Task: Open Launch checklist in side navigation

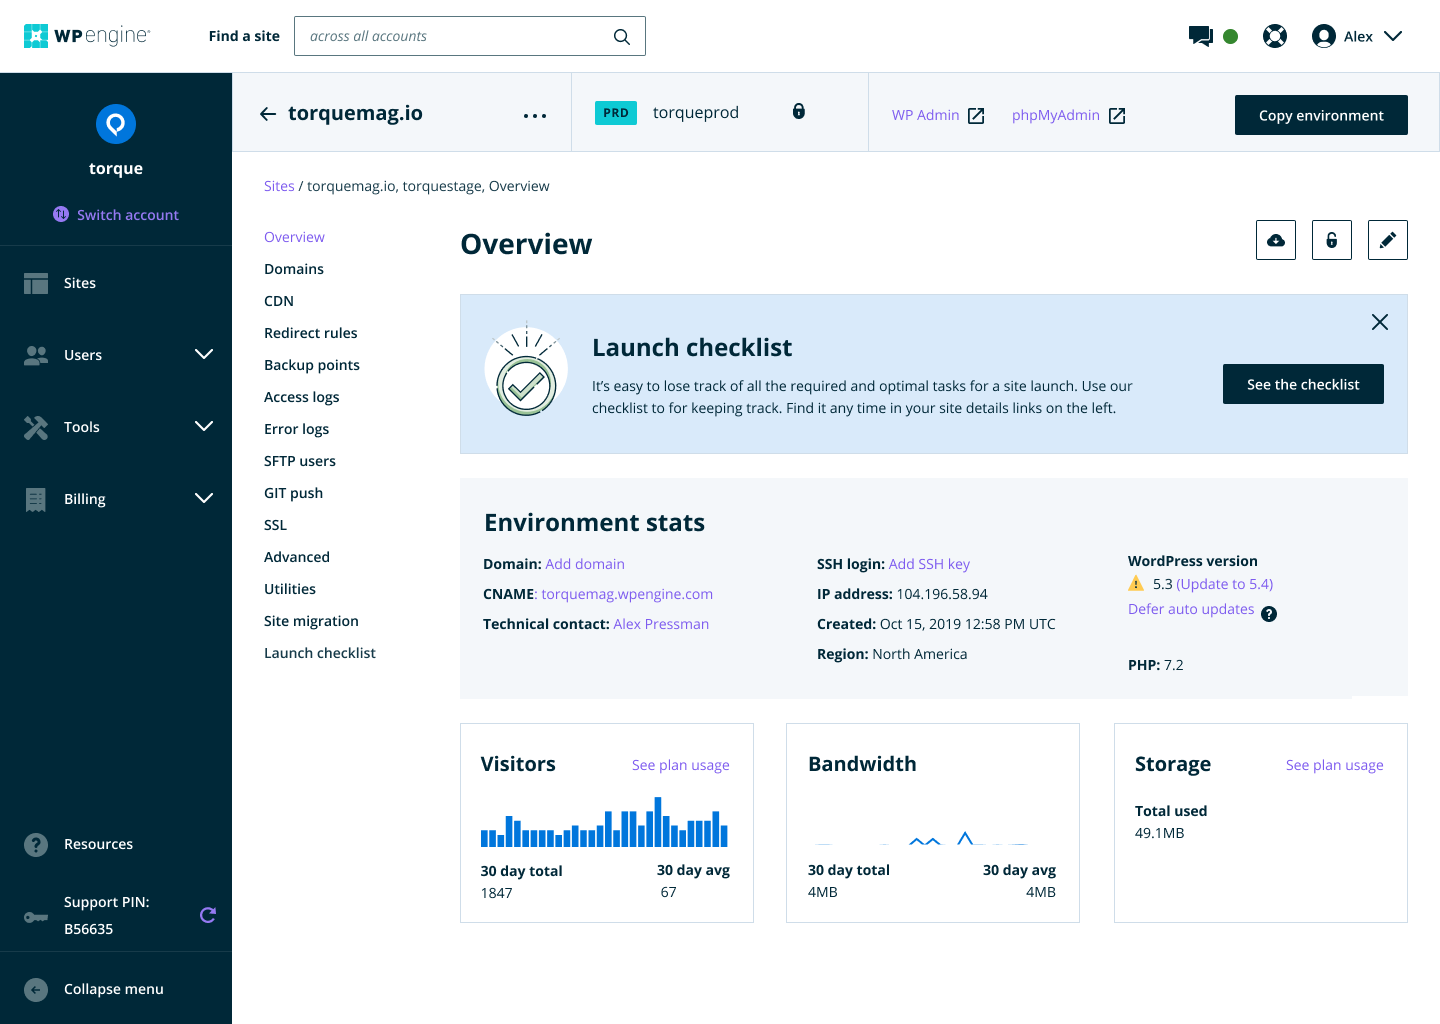Action: tap(320, 653)
